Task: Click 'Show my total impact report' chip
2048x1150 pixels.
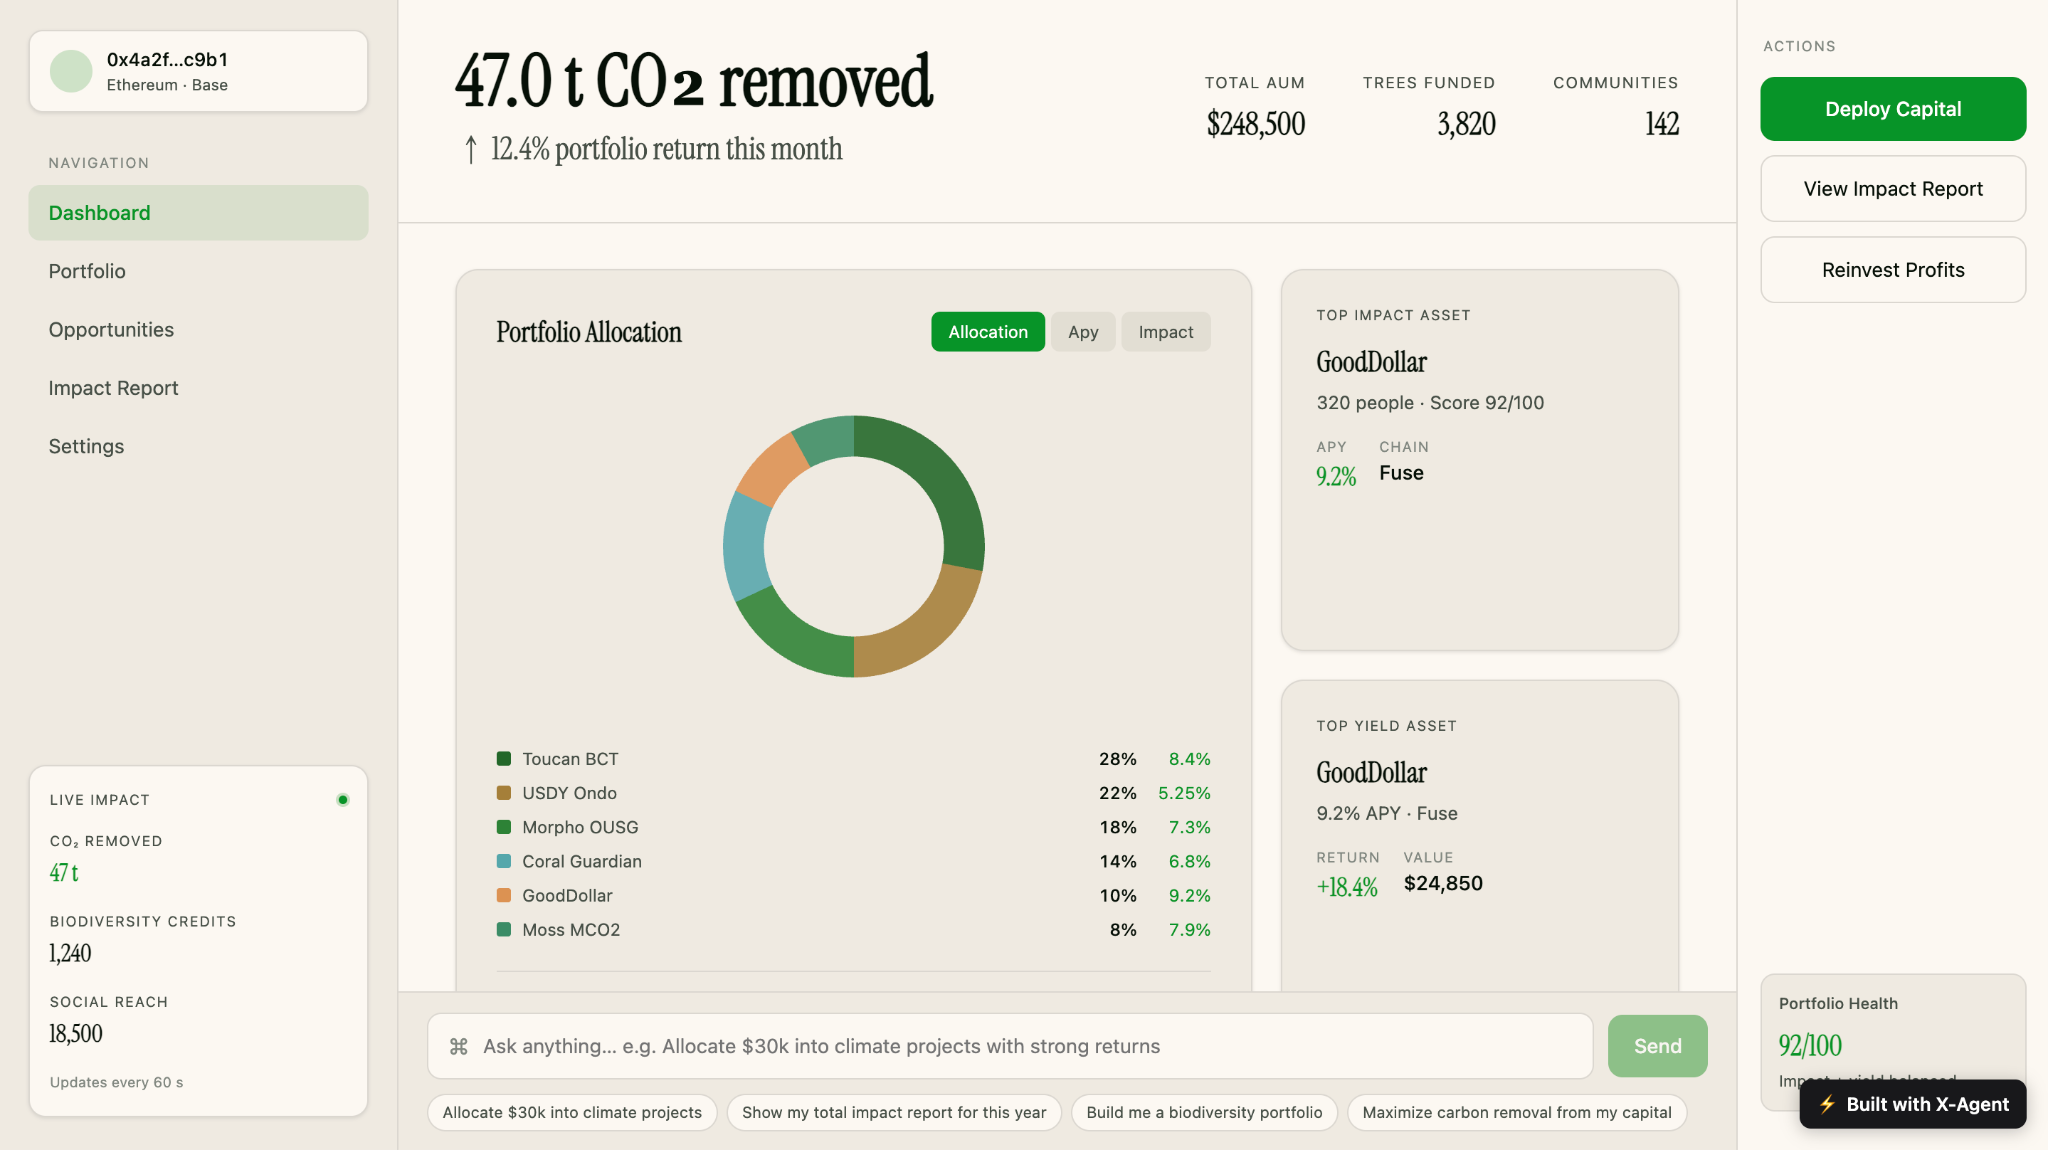Action: [x=894, y=1112]
